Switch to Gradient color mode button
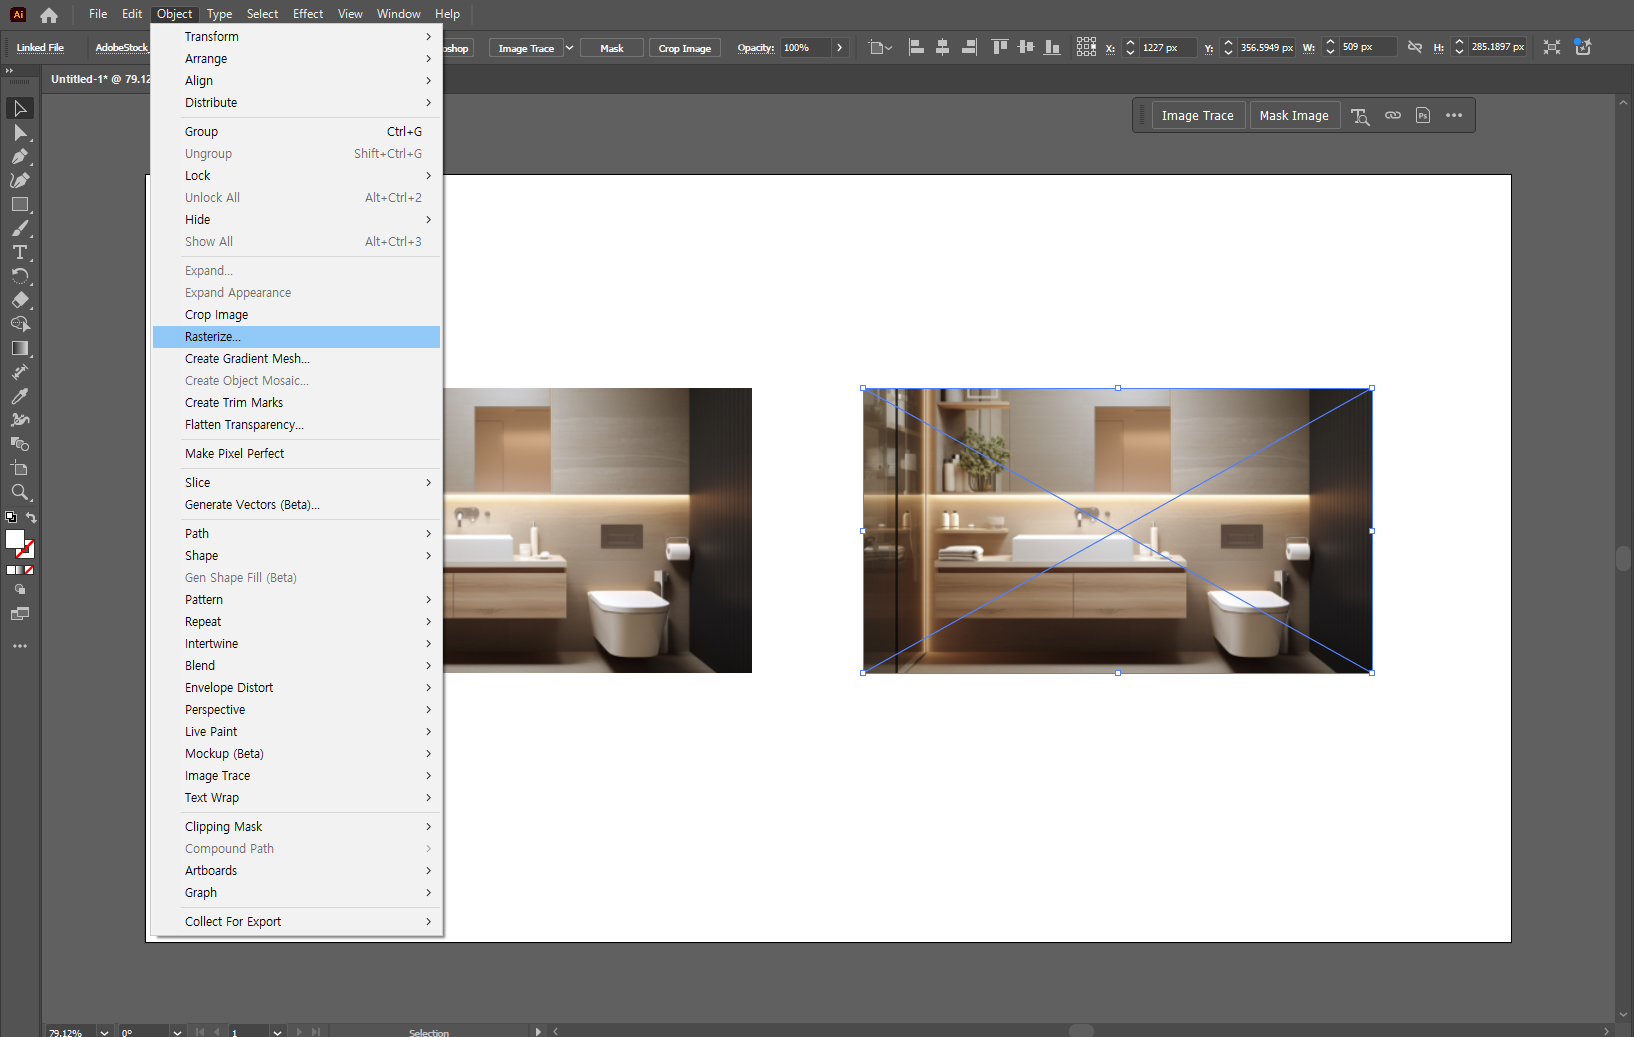 pos(20,570)
